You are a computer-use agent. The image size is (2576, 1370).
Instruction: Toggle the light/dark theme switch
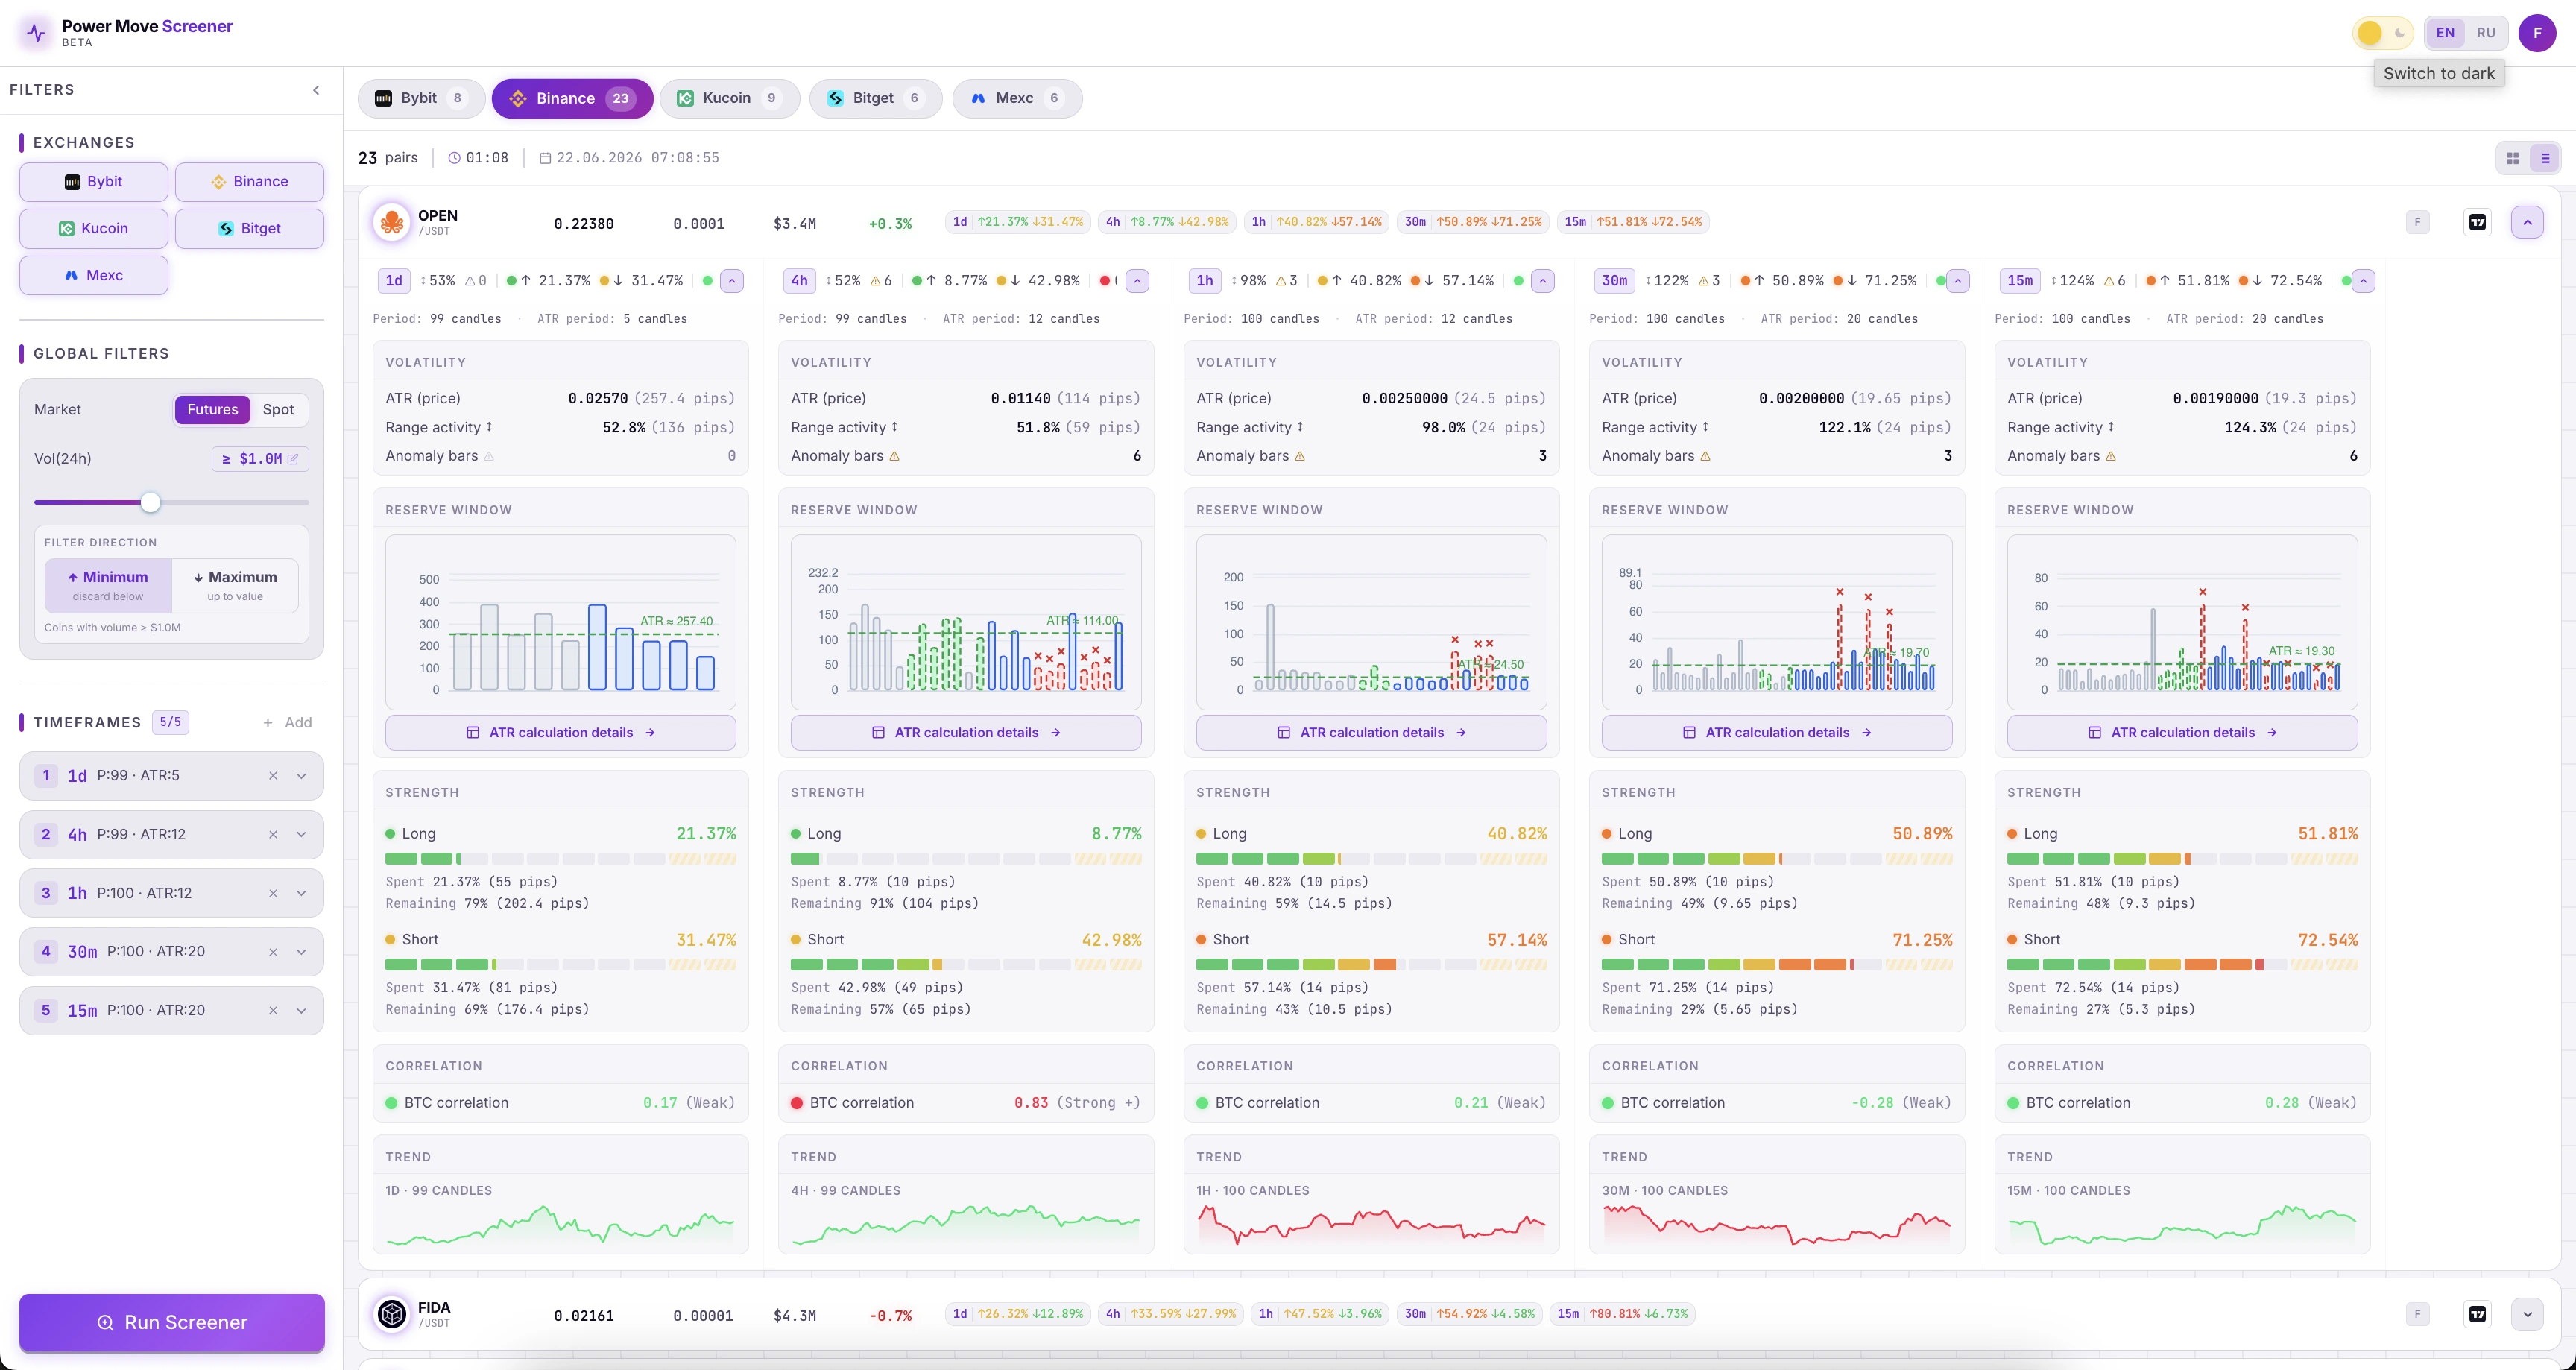2383,33
